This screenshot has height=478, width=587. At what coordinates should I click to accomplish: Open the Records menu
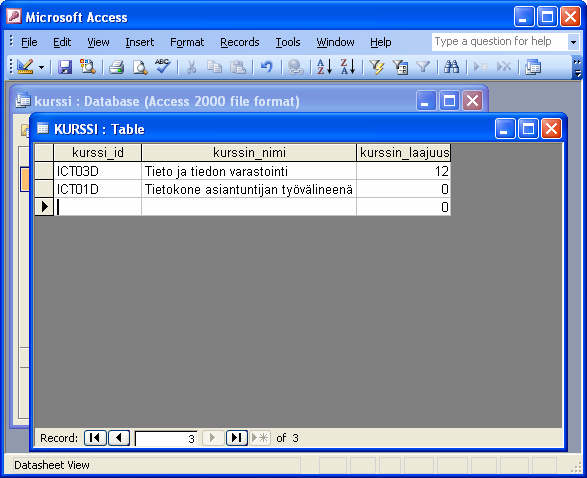pos(240,42)
